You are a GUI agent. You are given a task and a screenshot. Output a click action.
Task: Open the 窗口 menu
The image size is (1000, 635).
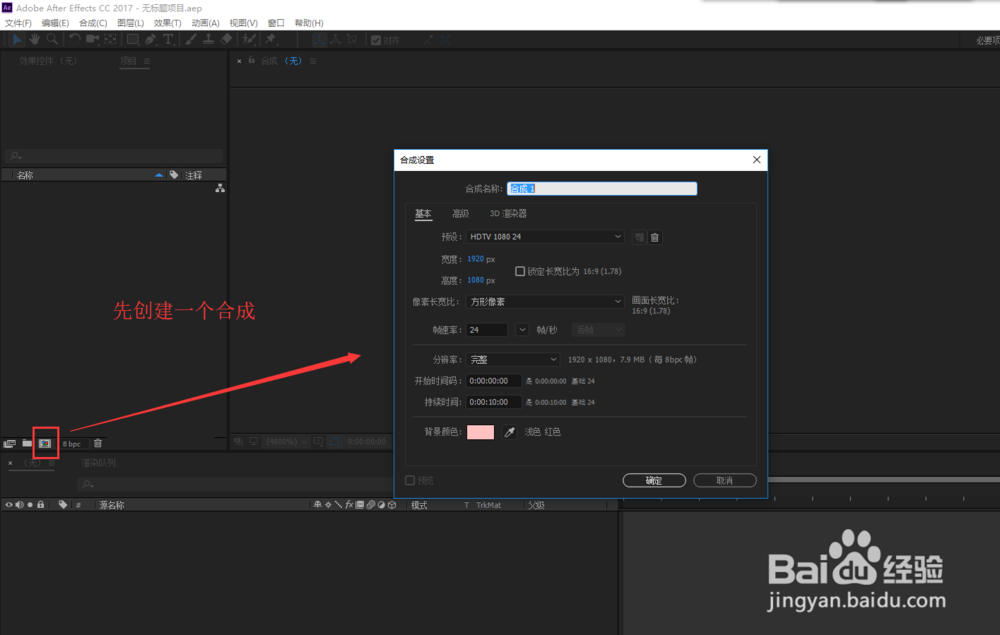pyautogui.click(x=276, y=23)
